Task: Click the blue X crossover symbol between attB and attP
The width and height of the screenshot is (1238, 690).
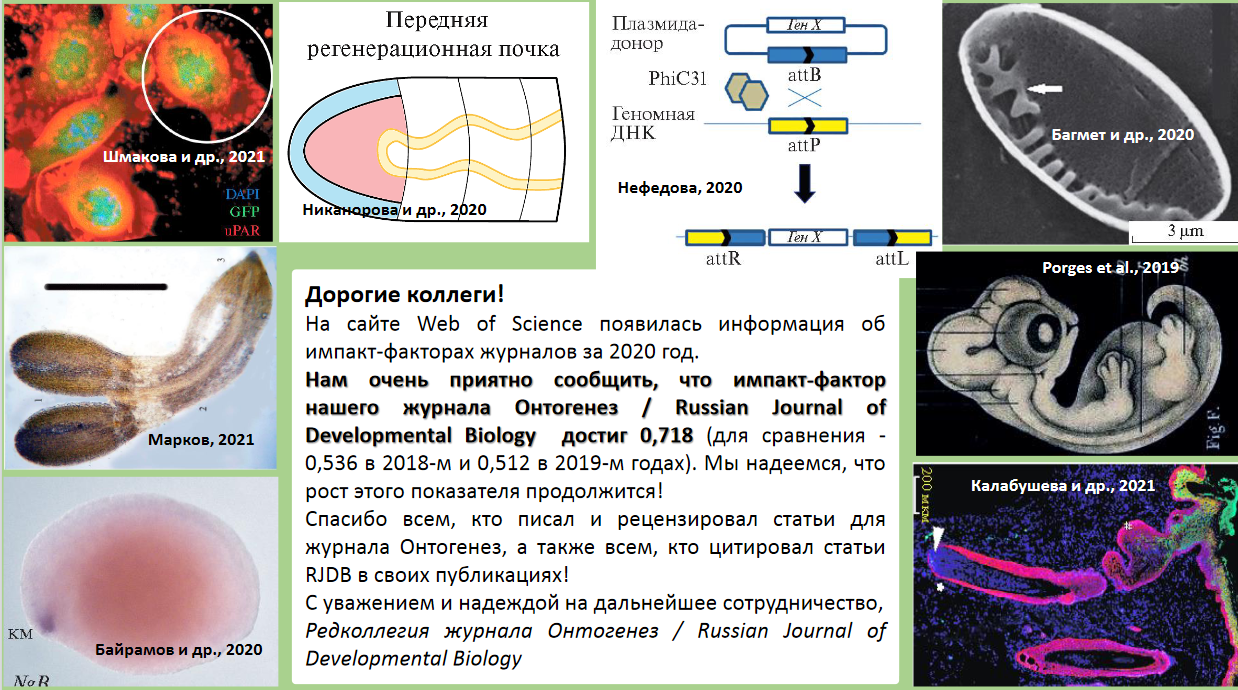Action: 808,97
